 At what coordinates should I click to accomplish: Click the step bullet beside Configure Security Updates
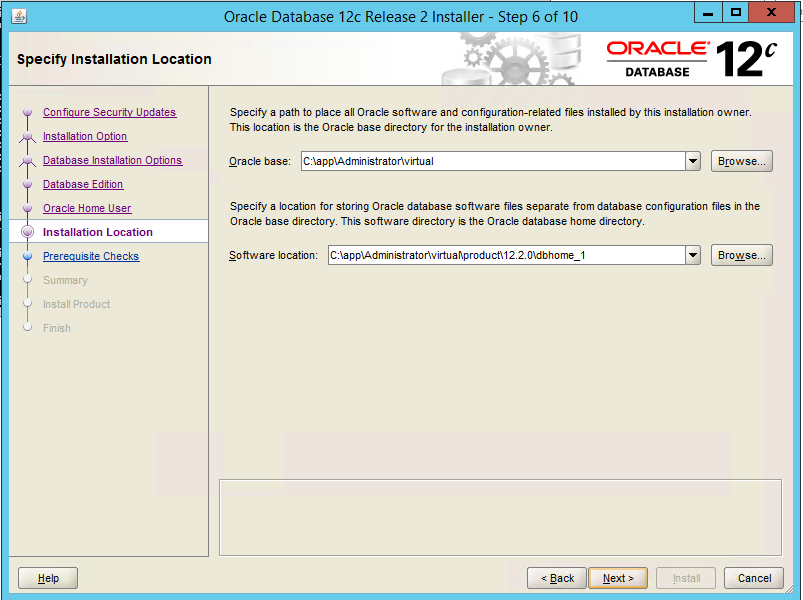tap(28, 113)
